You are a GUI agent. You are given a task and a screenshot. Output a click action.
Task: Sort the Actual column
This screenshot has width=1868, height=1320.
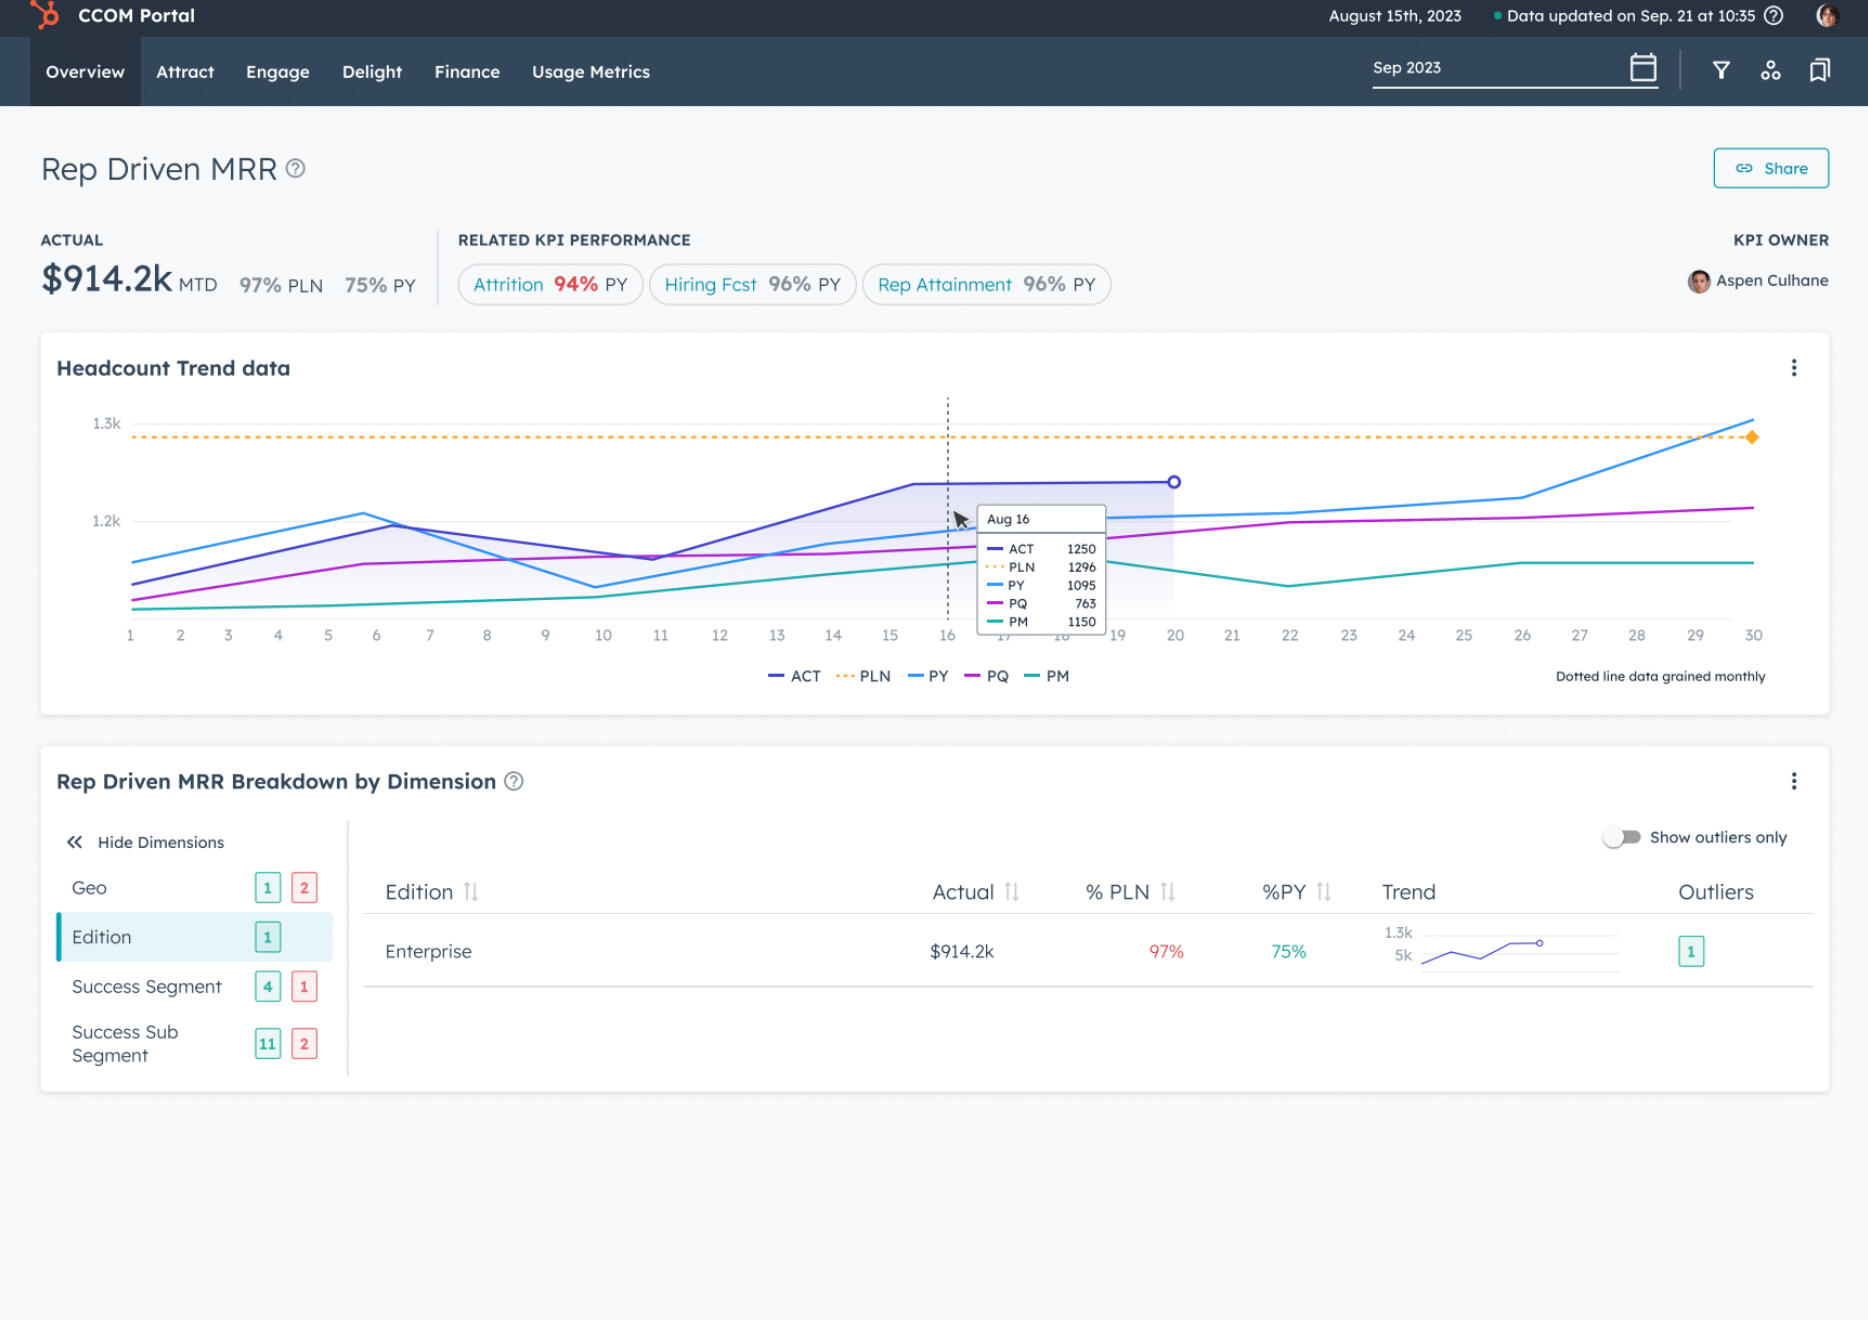click(x=1012, y=891)
